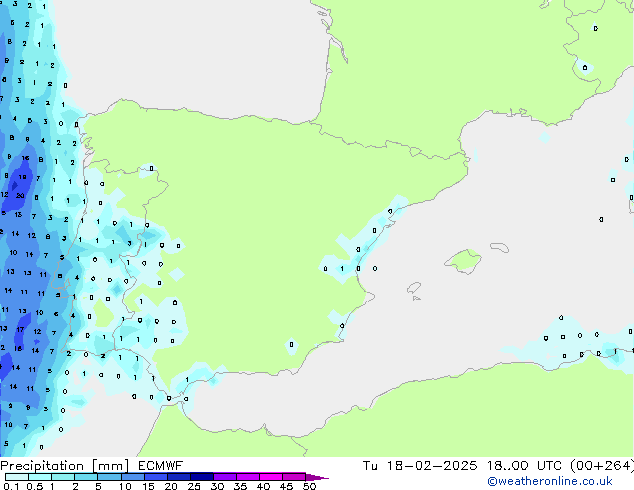Pick the 35–40 mm violet legend box

pyautogui.click(x=247, y=477)
